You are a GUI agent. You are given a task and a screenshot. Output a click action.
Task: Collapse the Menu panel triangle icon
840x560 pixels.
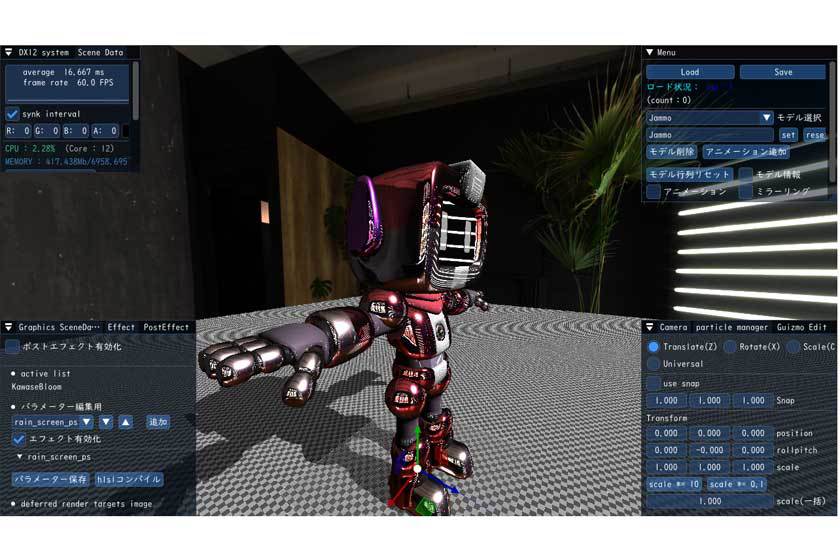click(649, 52)
